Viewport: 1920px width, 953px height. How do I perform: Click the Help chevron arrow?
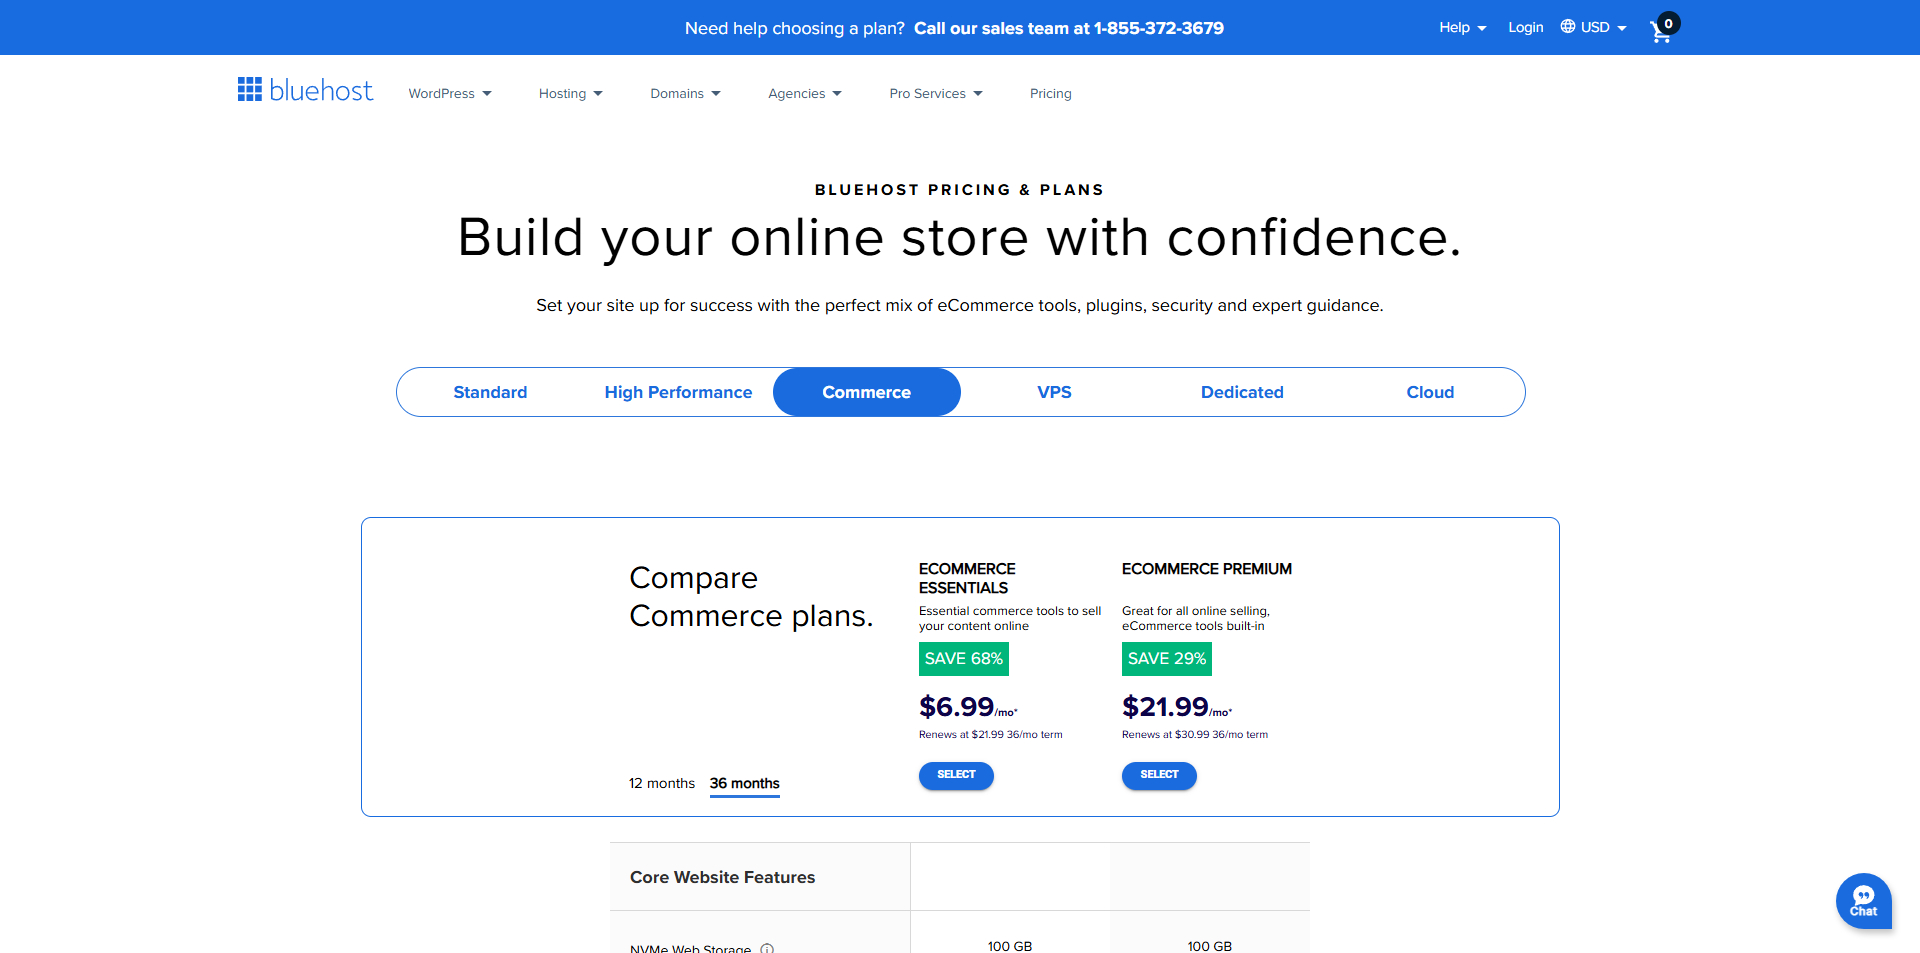(x=1483, y=28)
